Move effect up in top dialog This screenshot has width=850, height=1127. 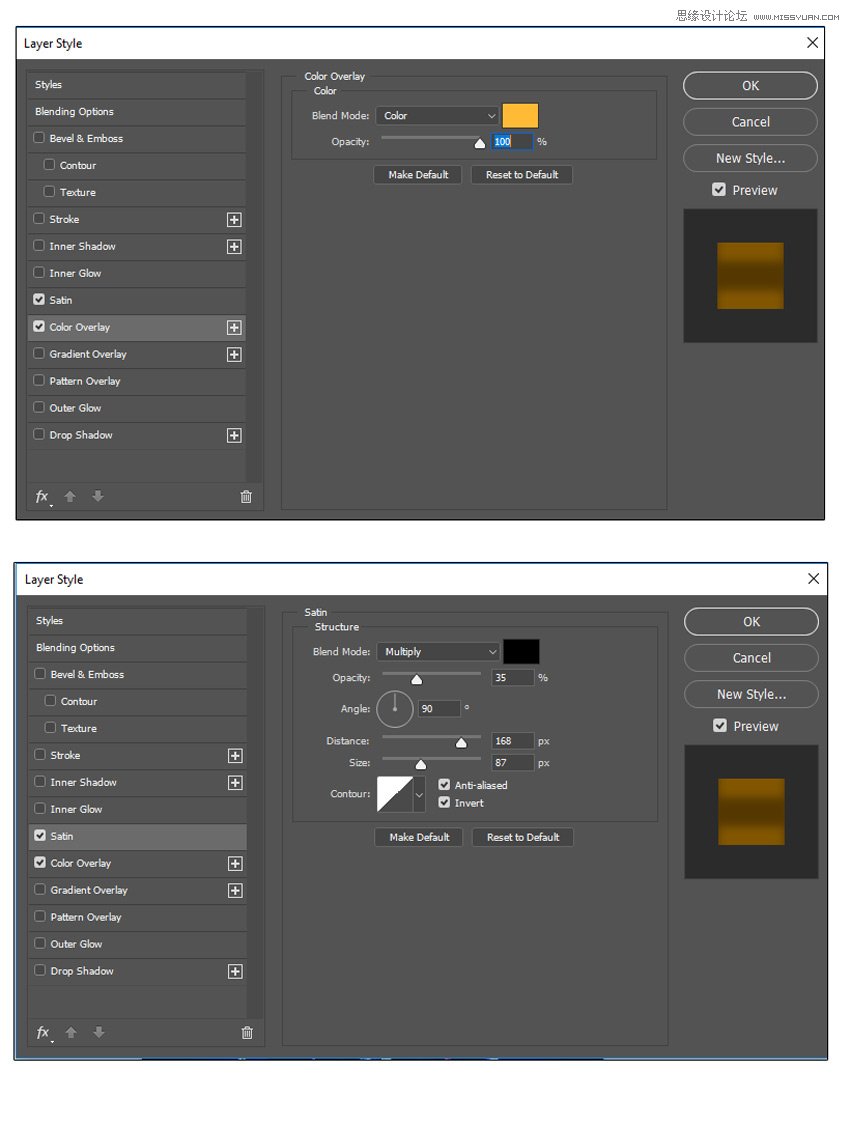point(70,497)
